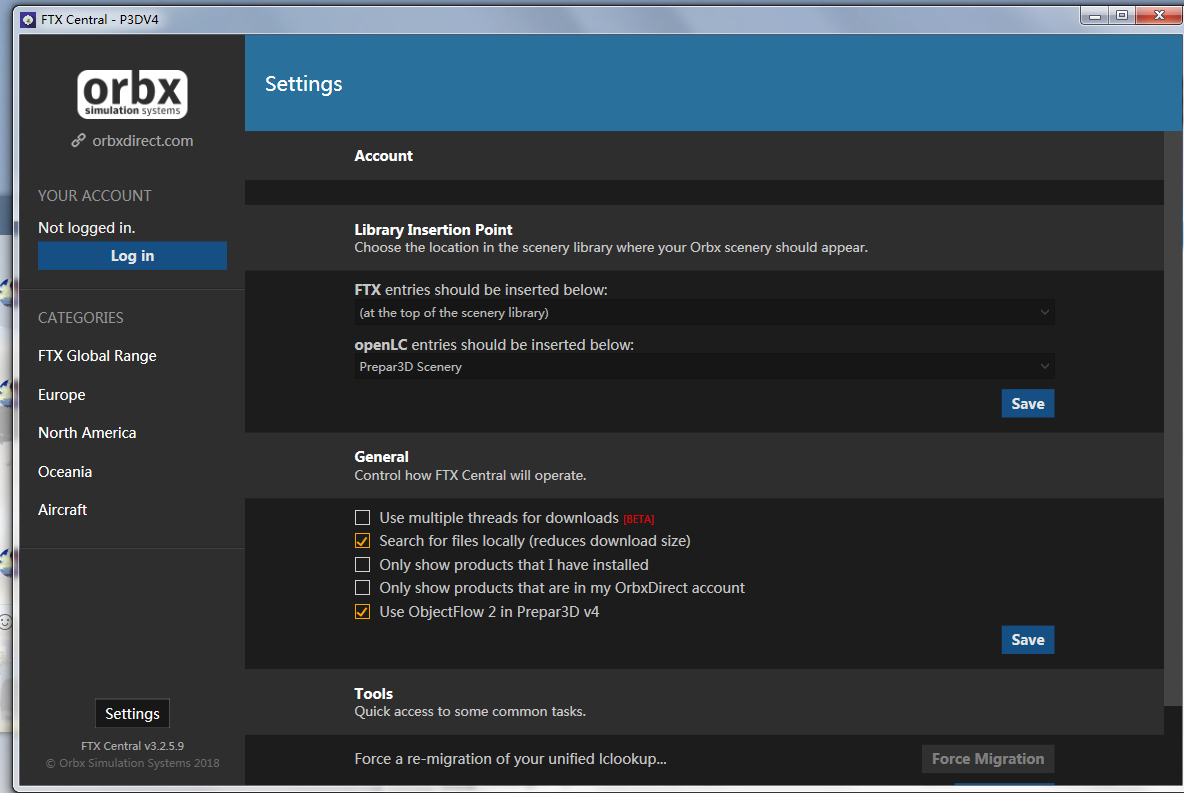Minimize the FTX Central window
The height and width of the screenshot is (793, 1184).
(1095, 15)
